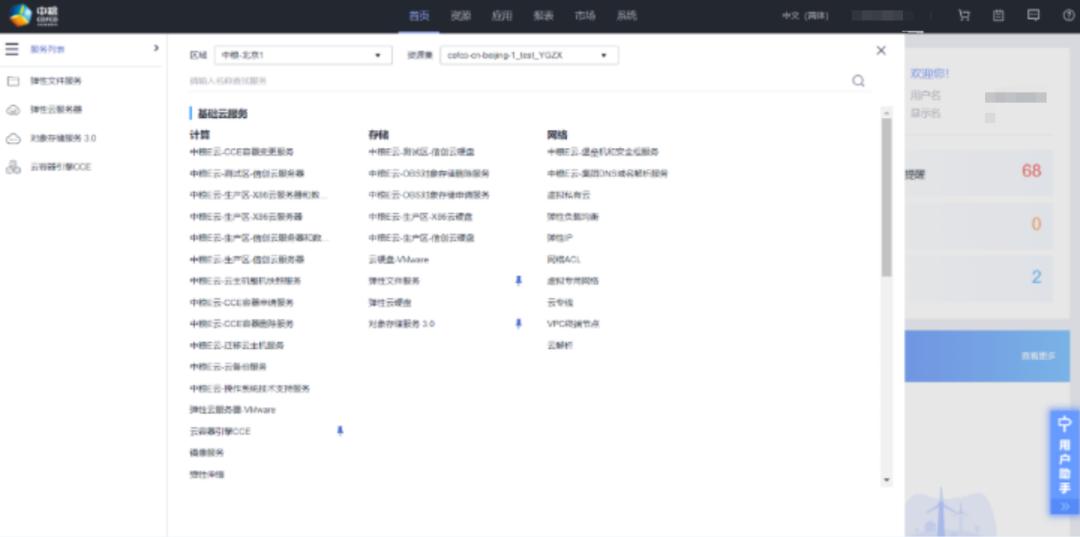
Task: Open the 资源集 resource set dropdown
Action: pyautogui.click(x=529, y=55)
